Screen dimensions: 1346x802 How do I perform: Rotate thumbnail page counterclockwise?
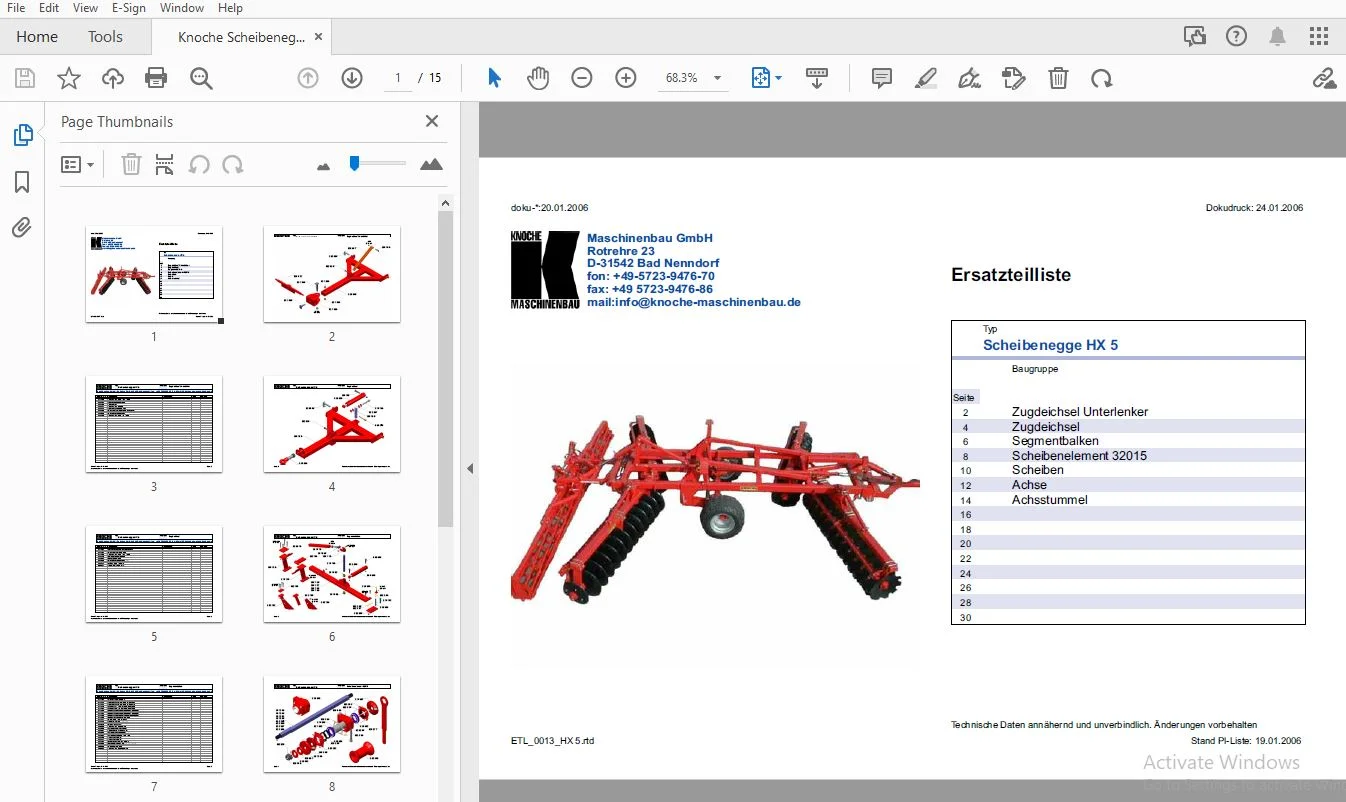click(x=199, y=164)
